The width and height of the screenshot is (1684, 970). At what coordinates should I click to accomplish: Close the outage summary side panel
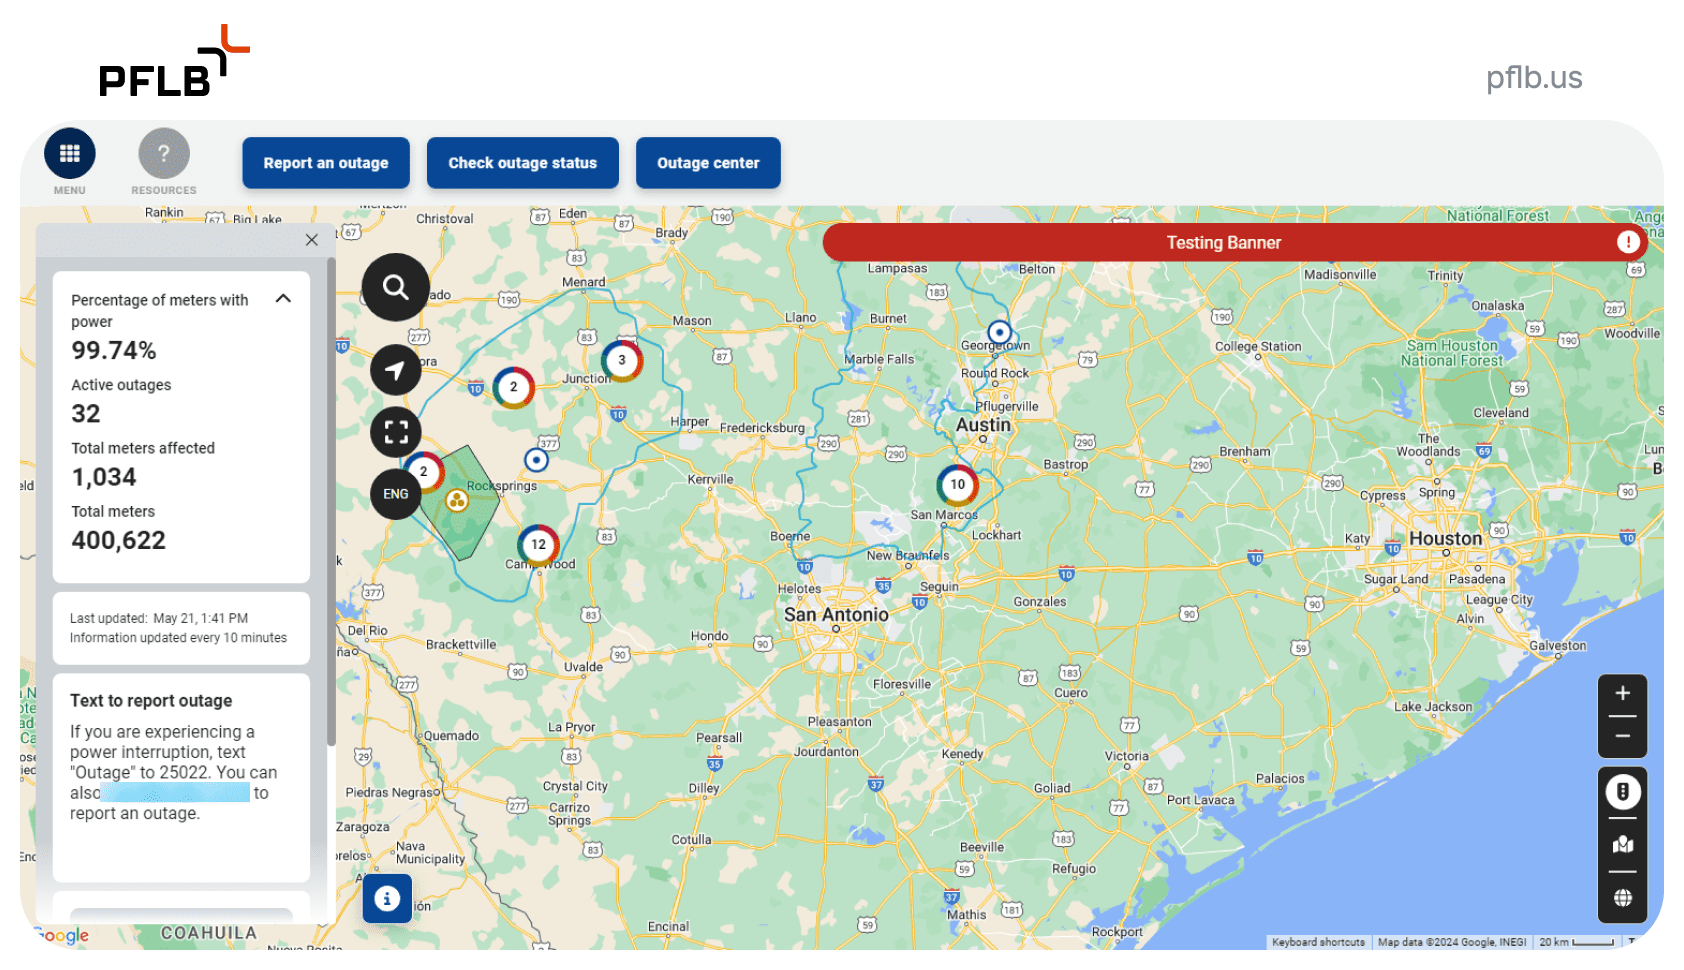click(x=312, y=240)
